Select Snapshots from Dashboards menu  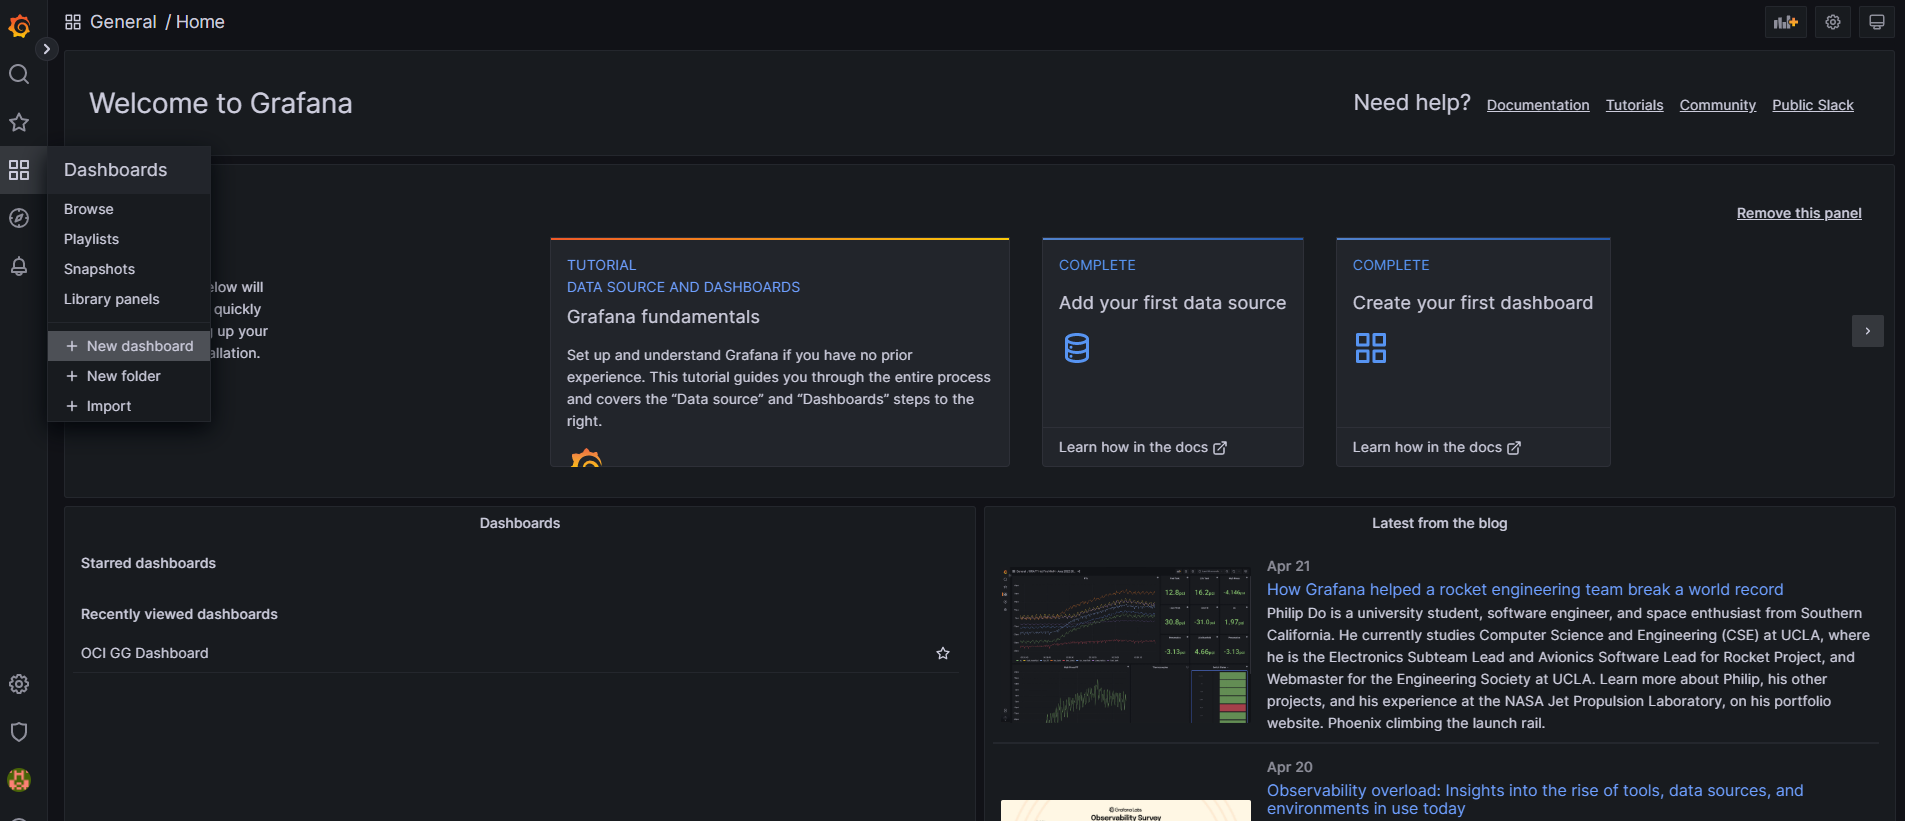(100, 269)
